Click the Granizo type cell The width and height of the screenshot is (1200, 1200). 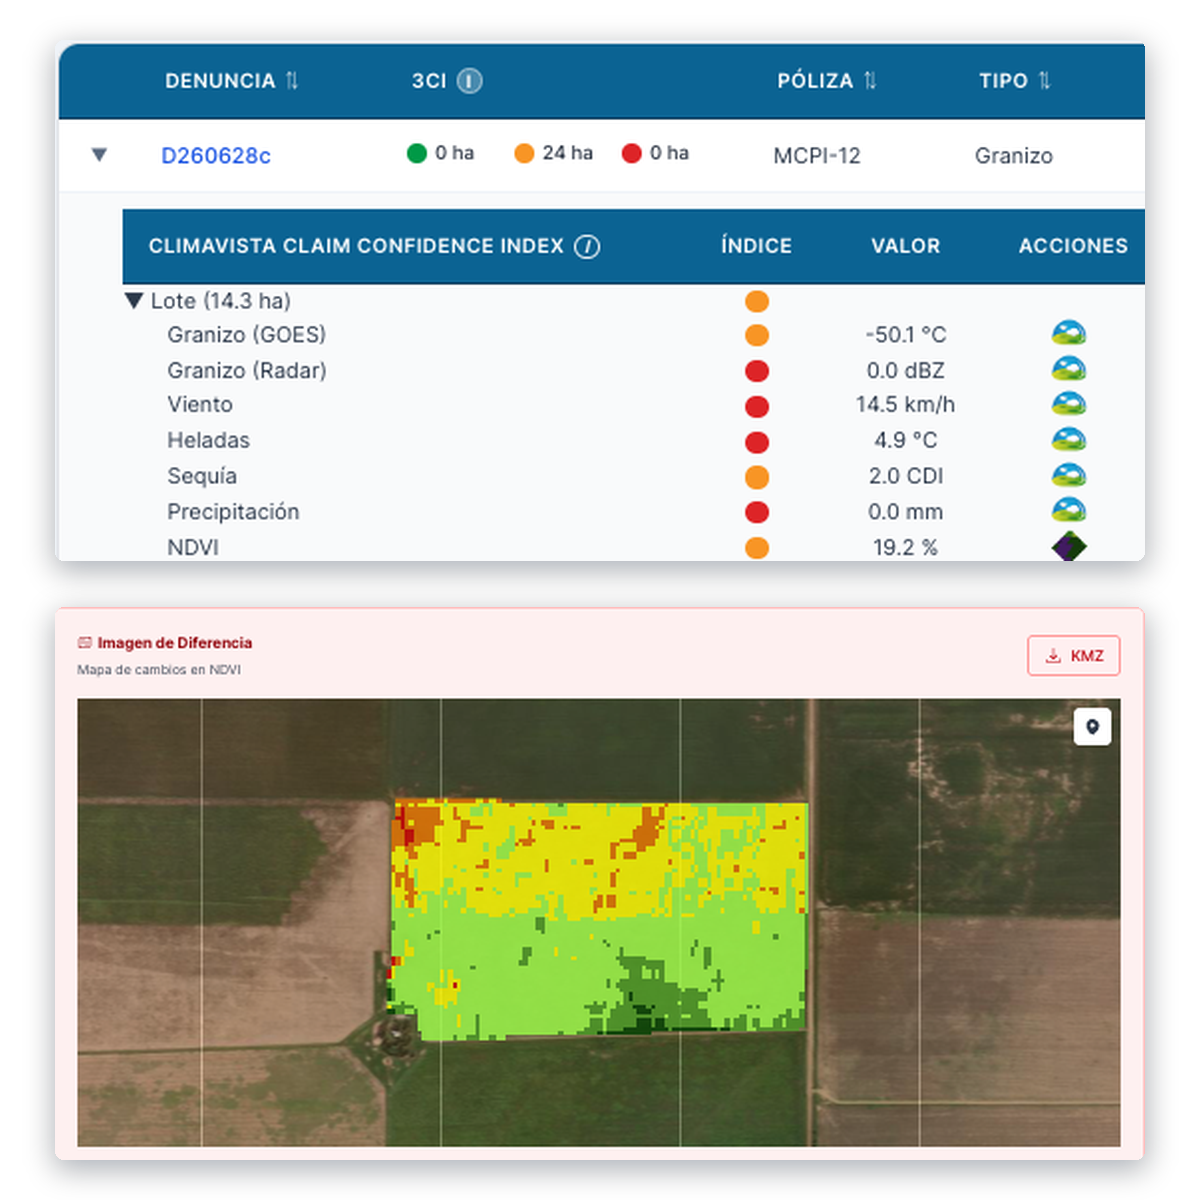point(1014,156)
